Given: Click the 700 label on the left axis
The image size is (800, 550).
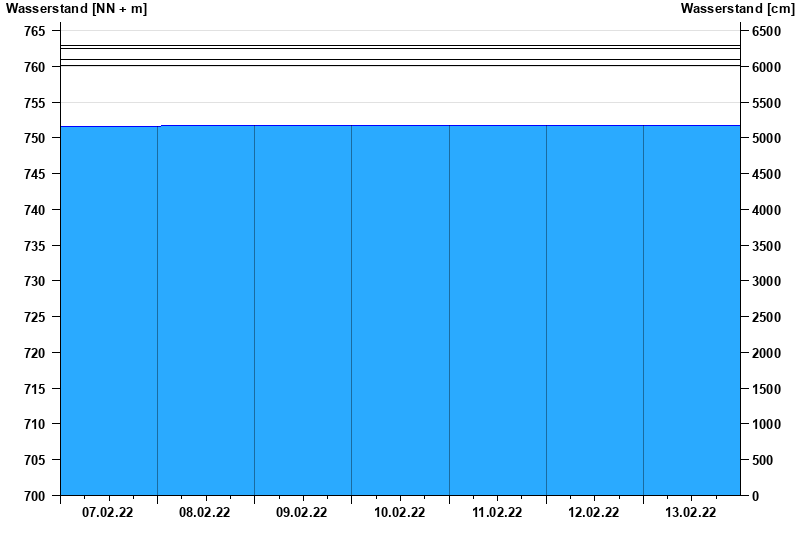Looking at the screenshot, I should point(34,496).
